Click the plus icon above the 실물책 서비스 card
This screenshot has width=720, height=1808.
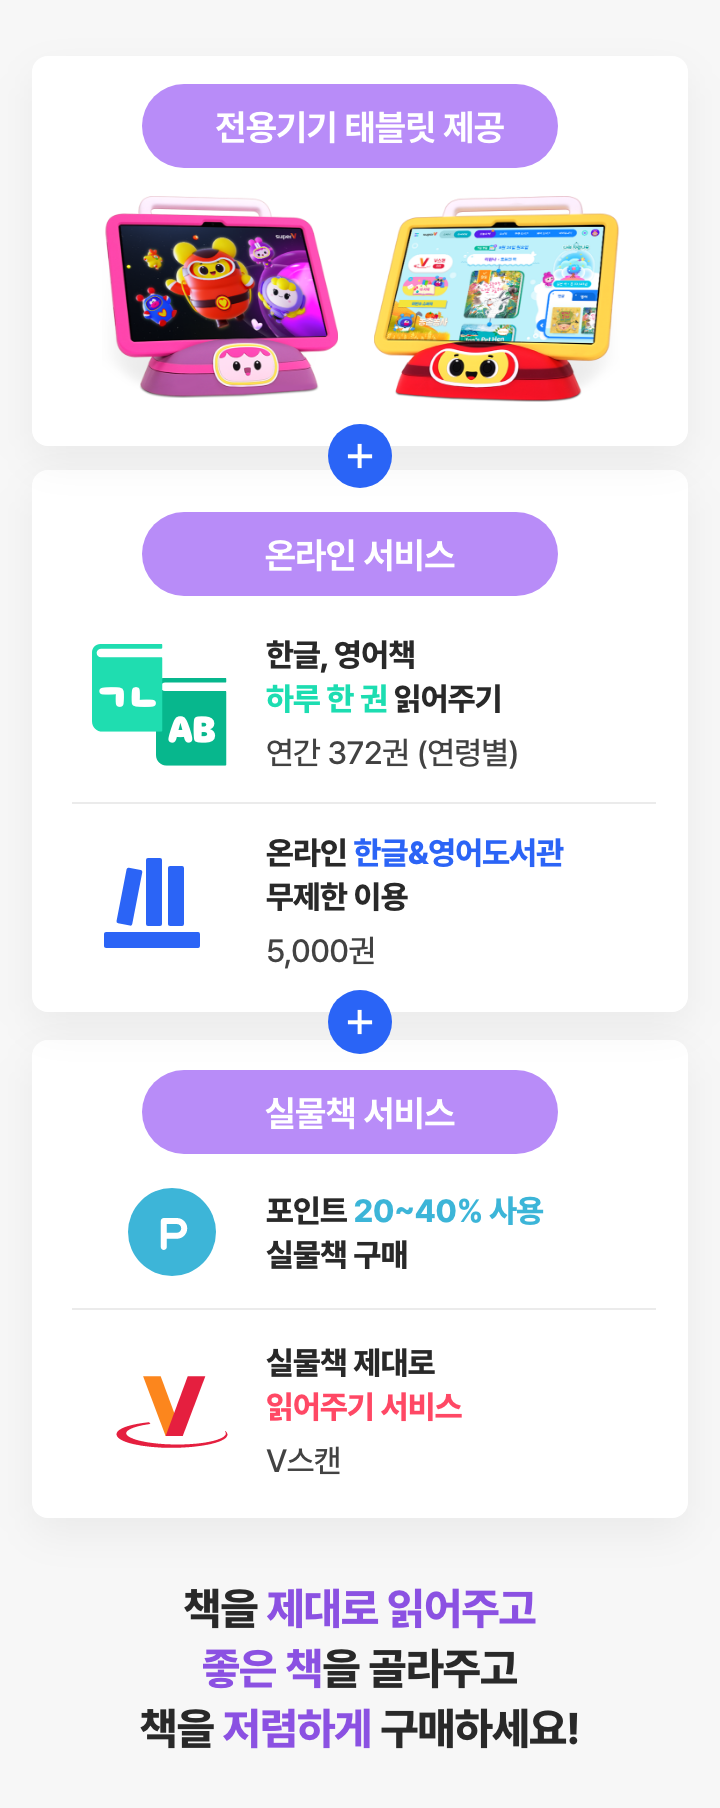(x=360, y=1022)
